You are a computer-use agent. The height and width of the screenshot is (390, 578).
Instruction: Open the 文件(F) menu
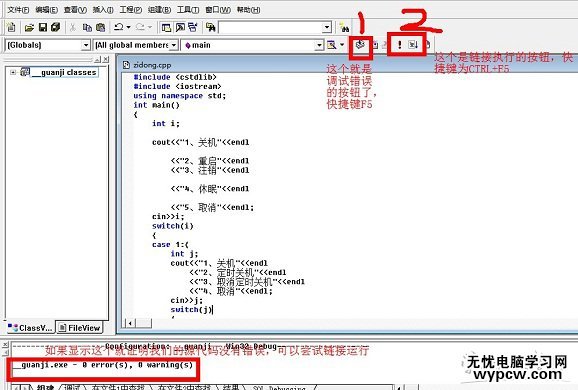tap(18, 10)
